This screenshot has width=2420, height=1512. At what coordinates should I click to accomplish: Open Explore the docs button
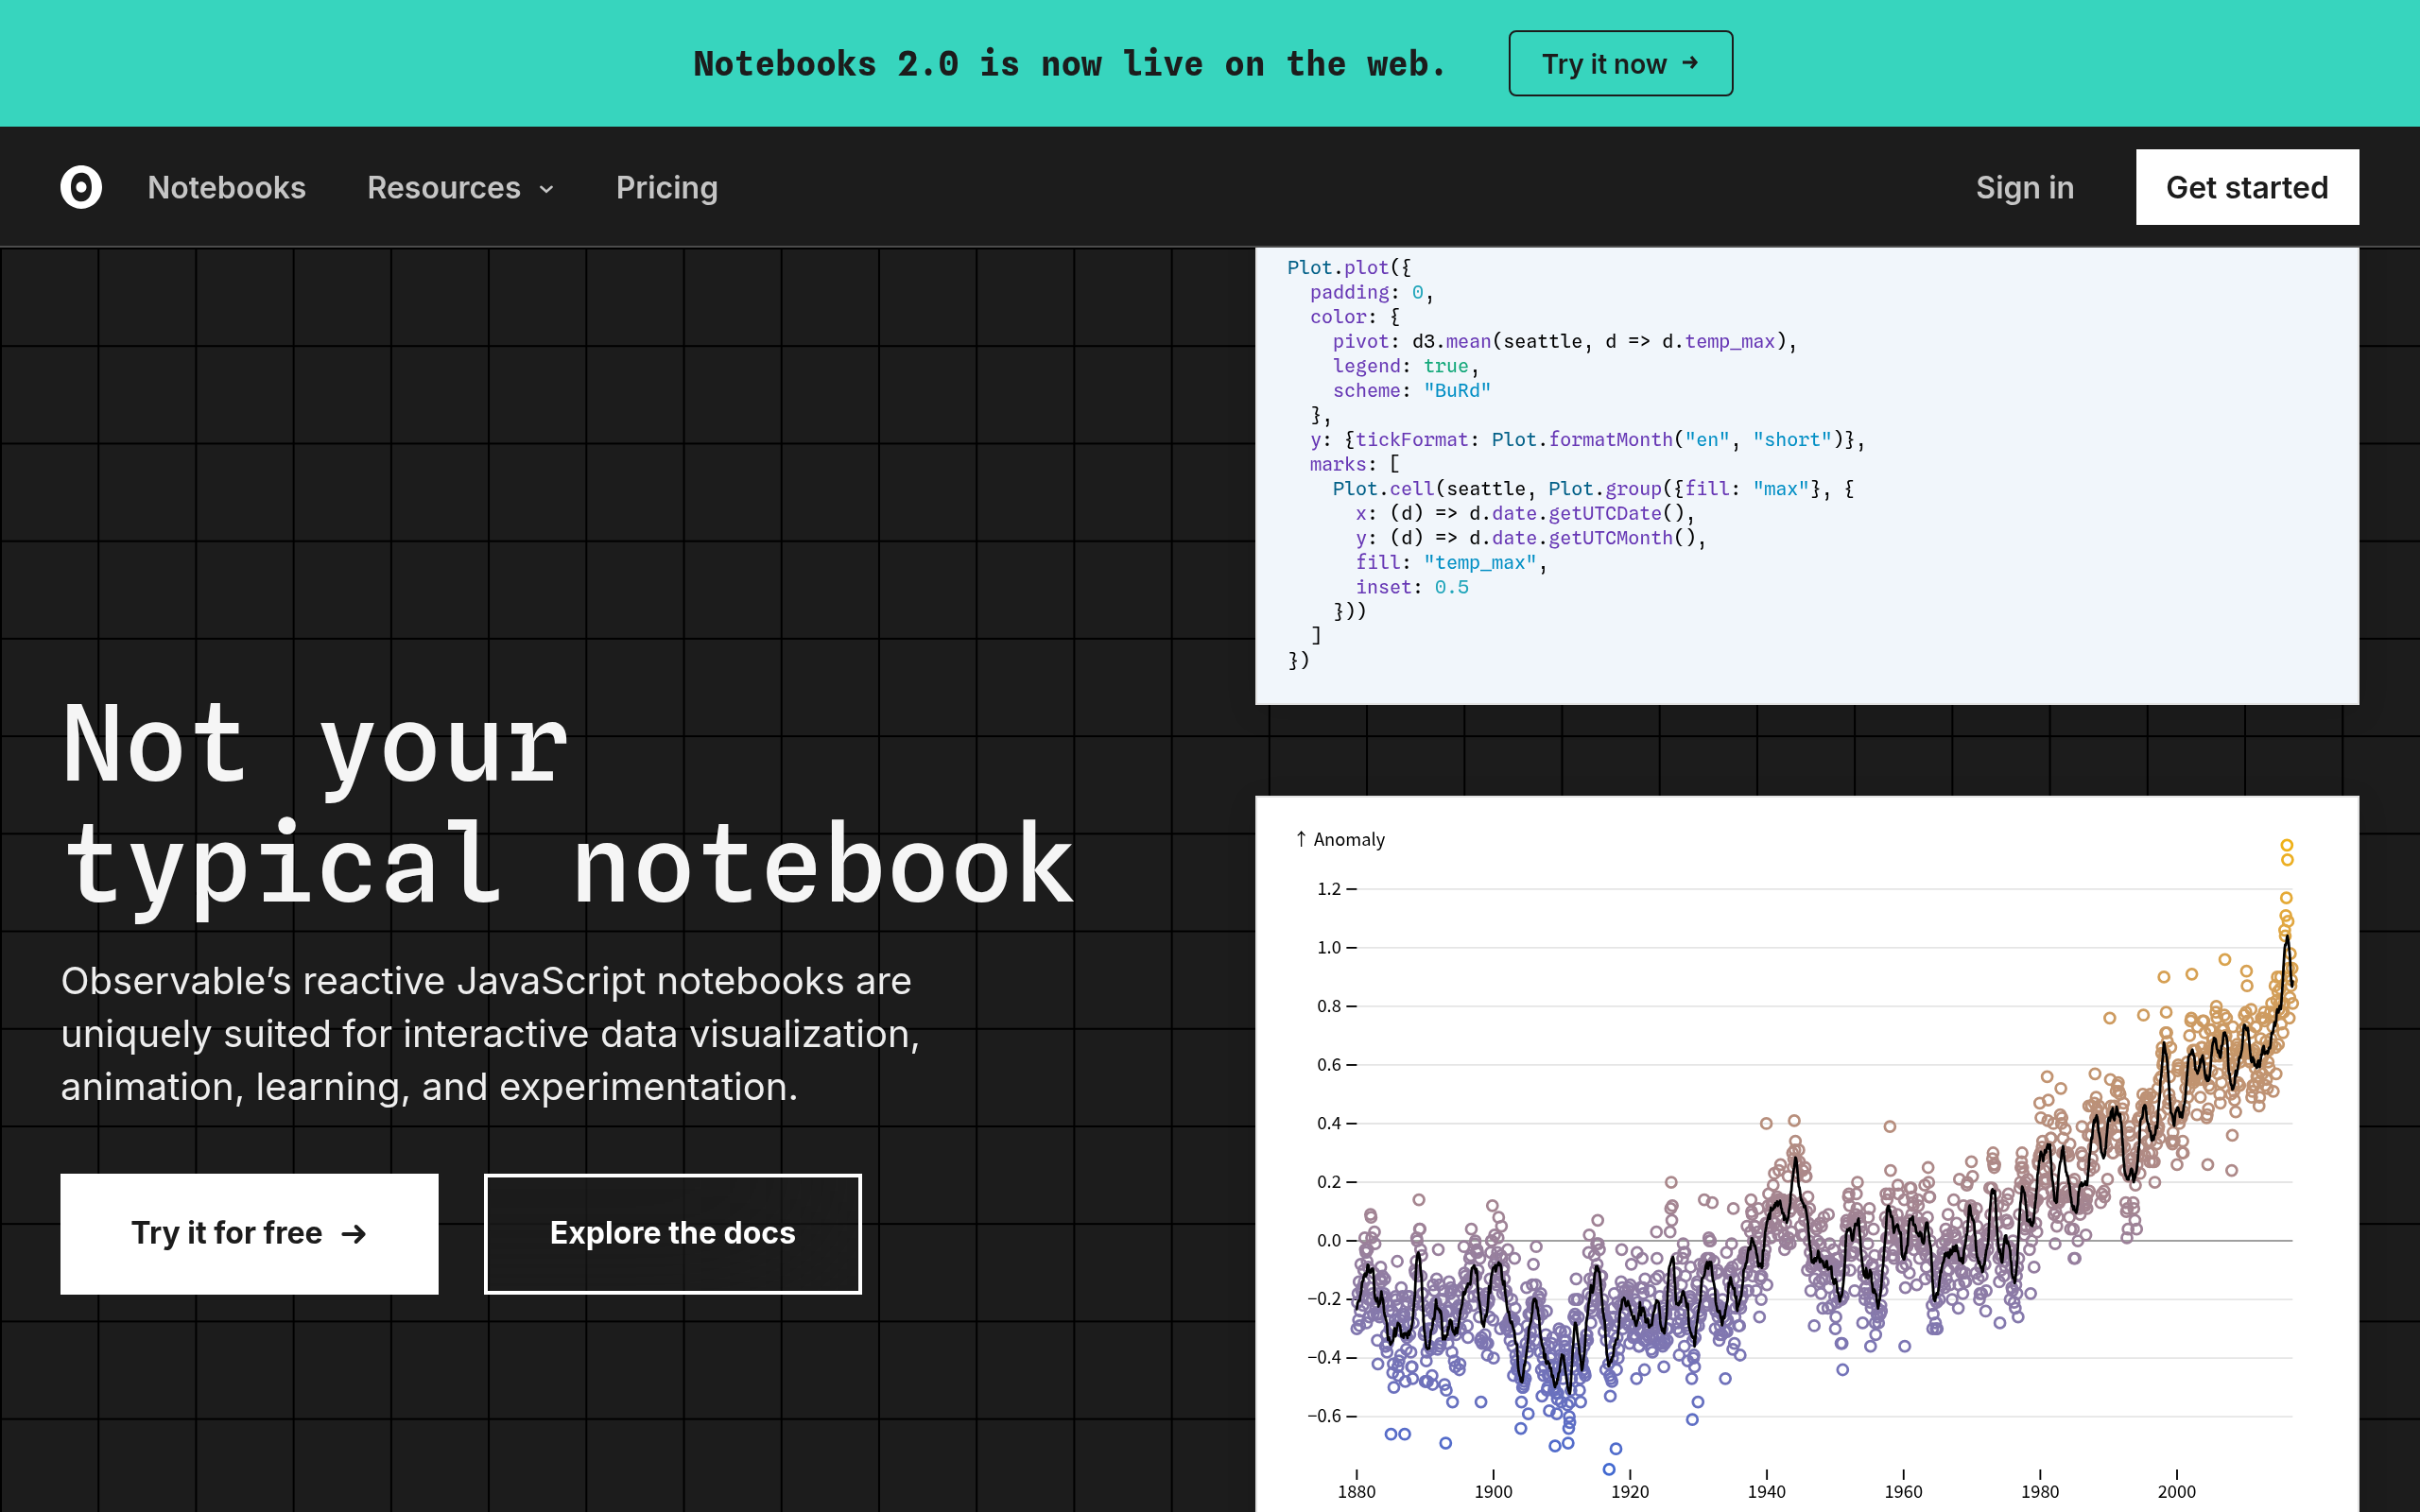673,1233
